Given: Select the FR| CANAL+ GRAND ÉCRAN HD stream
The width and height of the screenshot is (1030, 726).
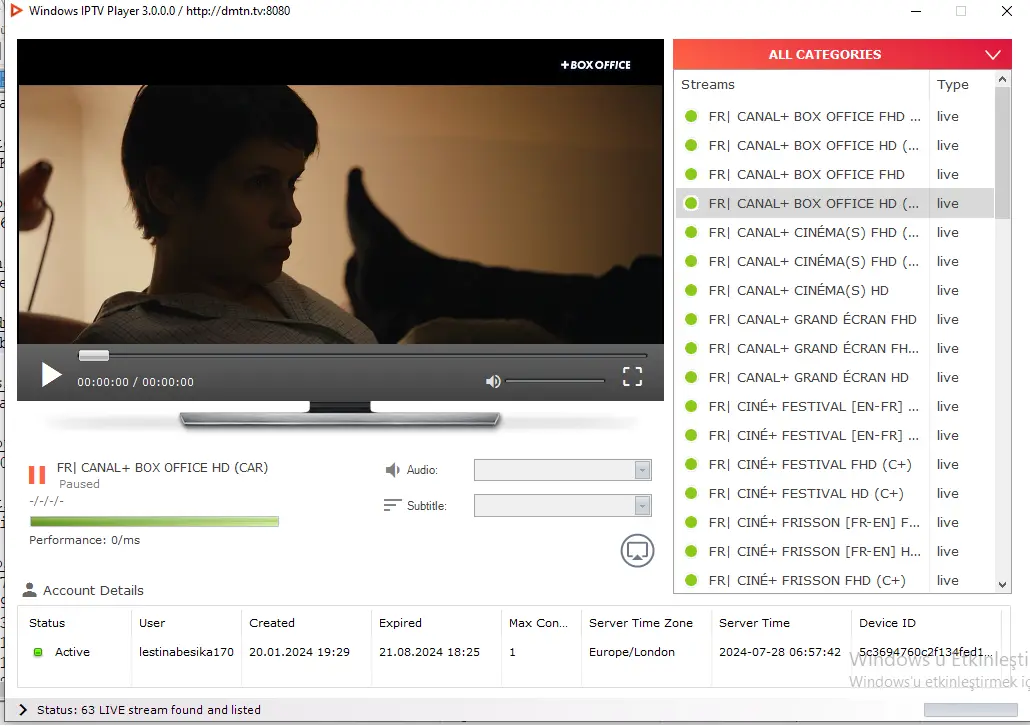Looking at the screenshot, I should click(x=808, y=377).
